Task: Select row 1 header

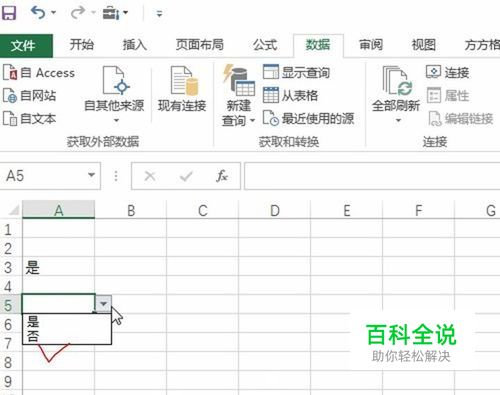Action: click(10, 229)
